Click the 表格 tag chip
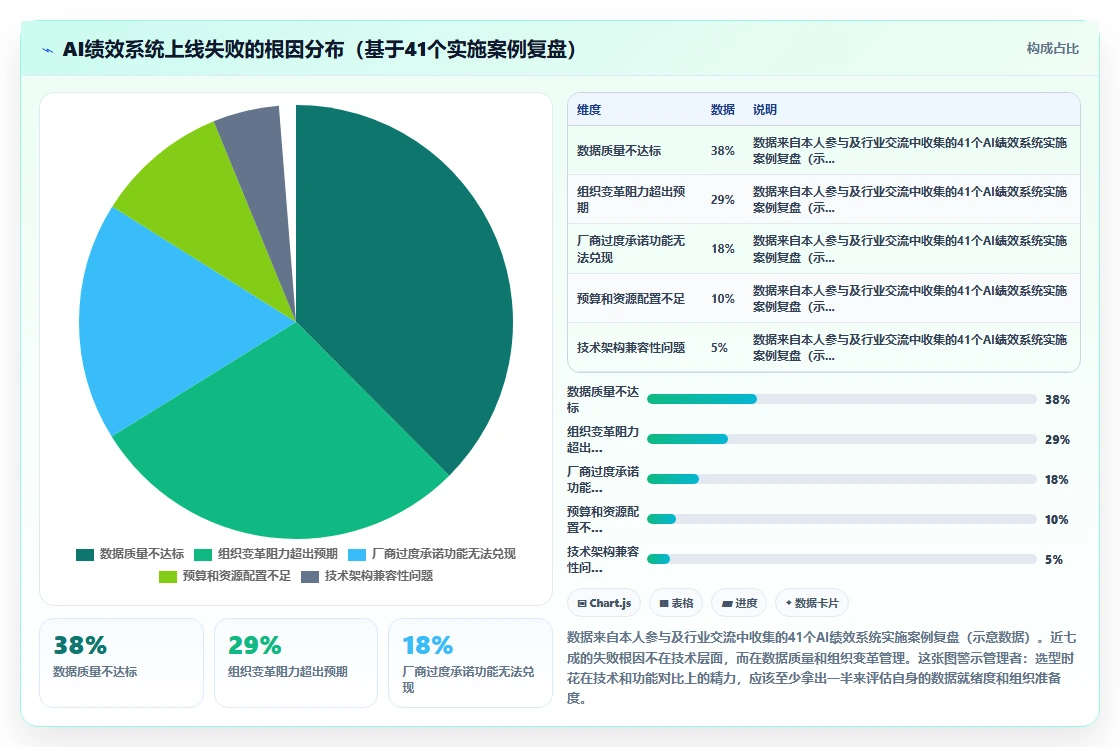This screenshot has width=1120, height=747. (x=676, y=603)
